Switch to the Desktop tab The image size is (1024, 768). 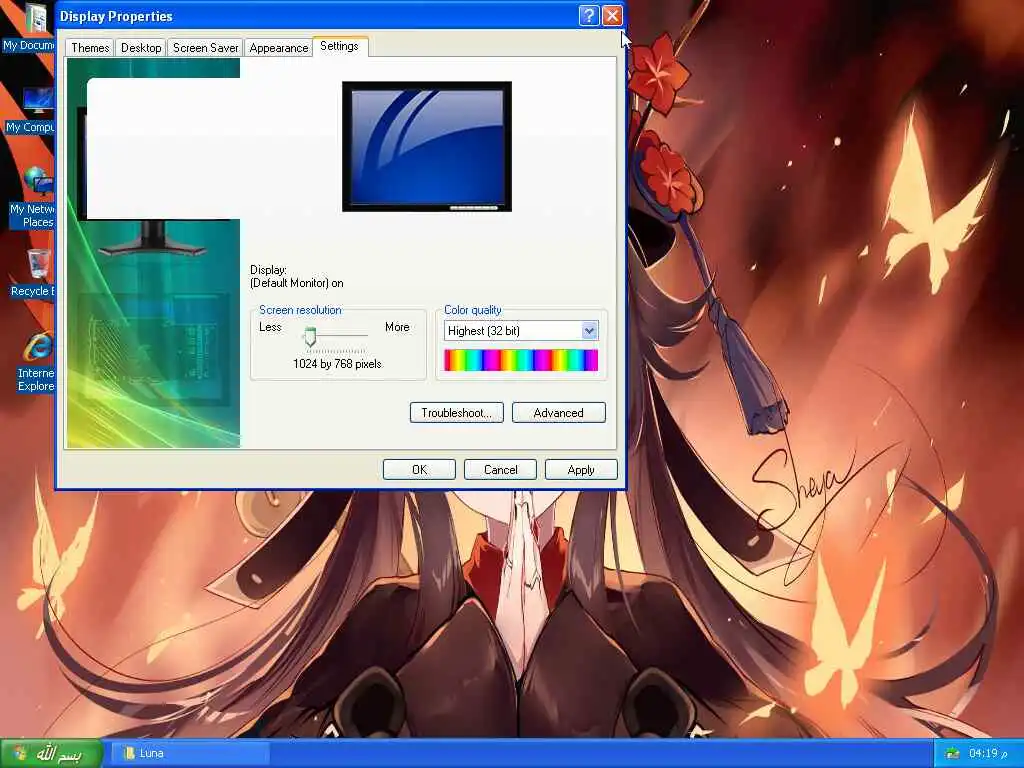[141, 48]
